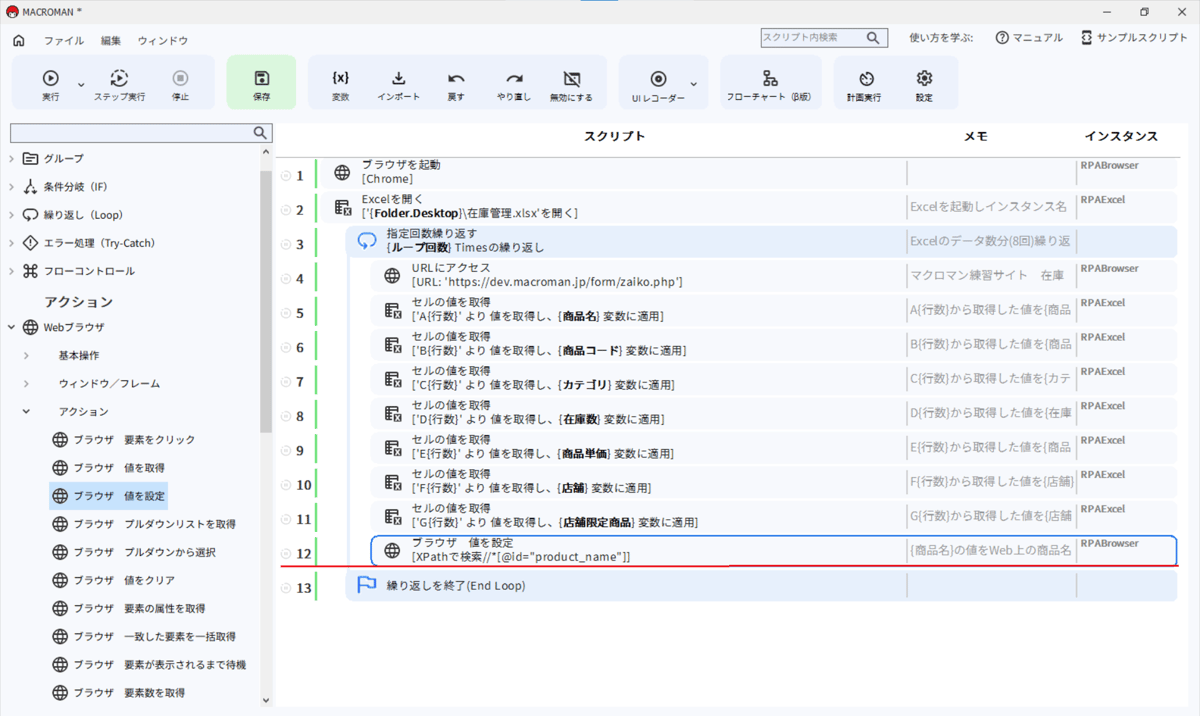
Task: Expand the 条件分岐 (IF) category
Action: click(x=12, y=187)
